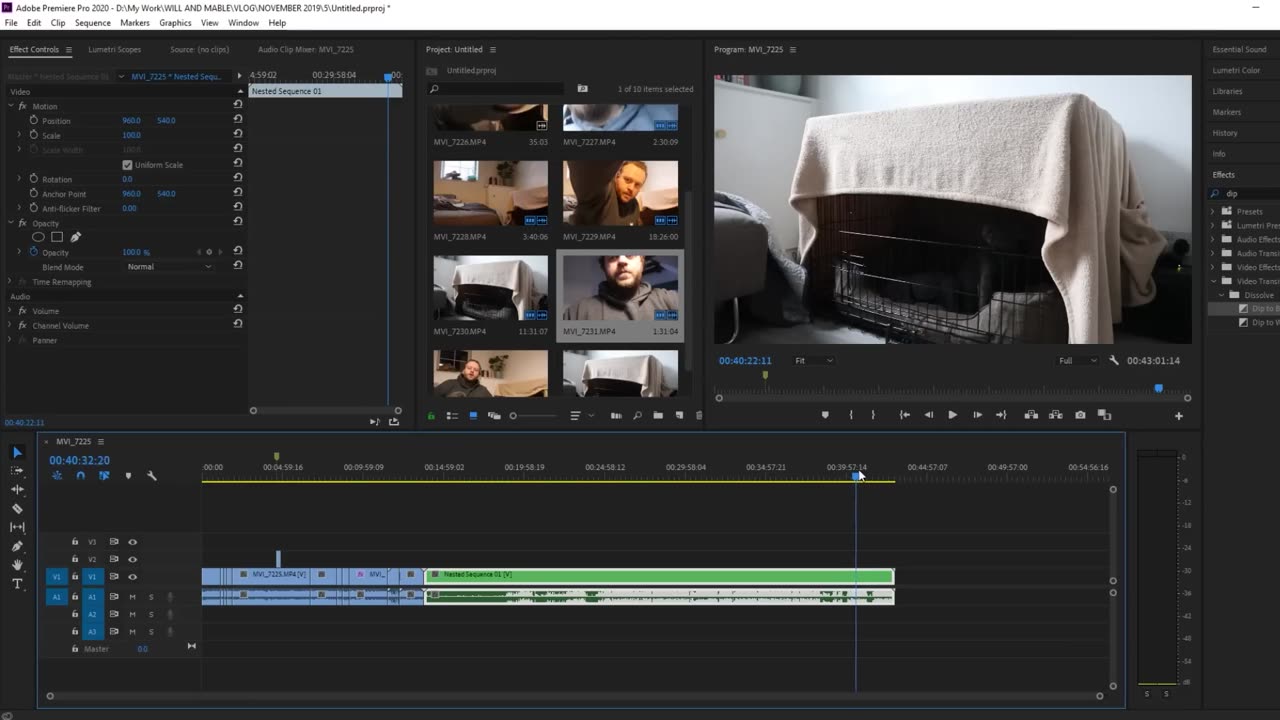The width and height of the screenshot is (1280, 720).
Task: Open the Sequence menu
Action: click(93, 22)
